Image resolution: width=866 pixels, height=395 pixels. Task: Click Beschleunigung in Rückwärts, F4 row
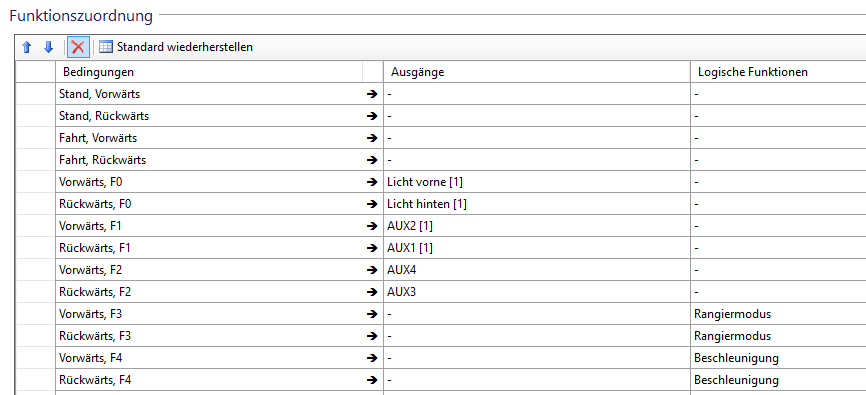click(736, 380)
